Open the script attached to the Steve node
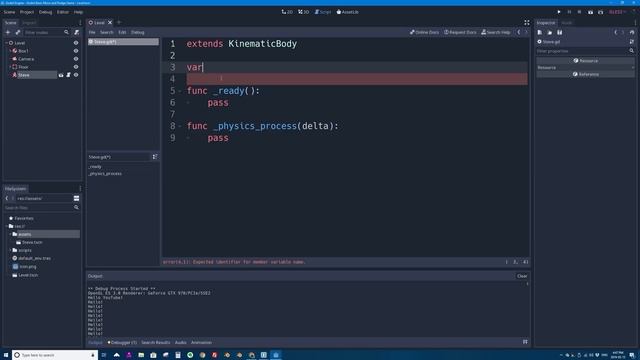This screenshot has width=640, height=360. point(68,75)
